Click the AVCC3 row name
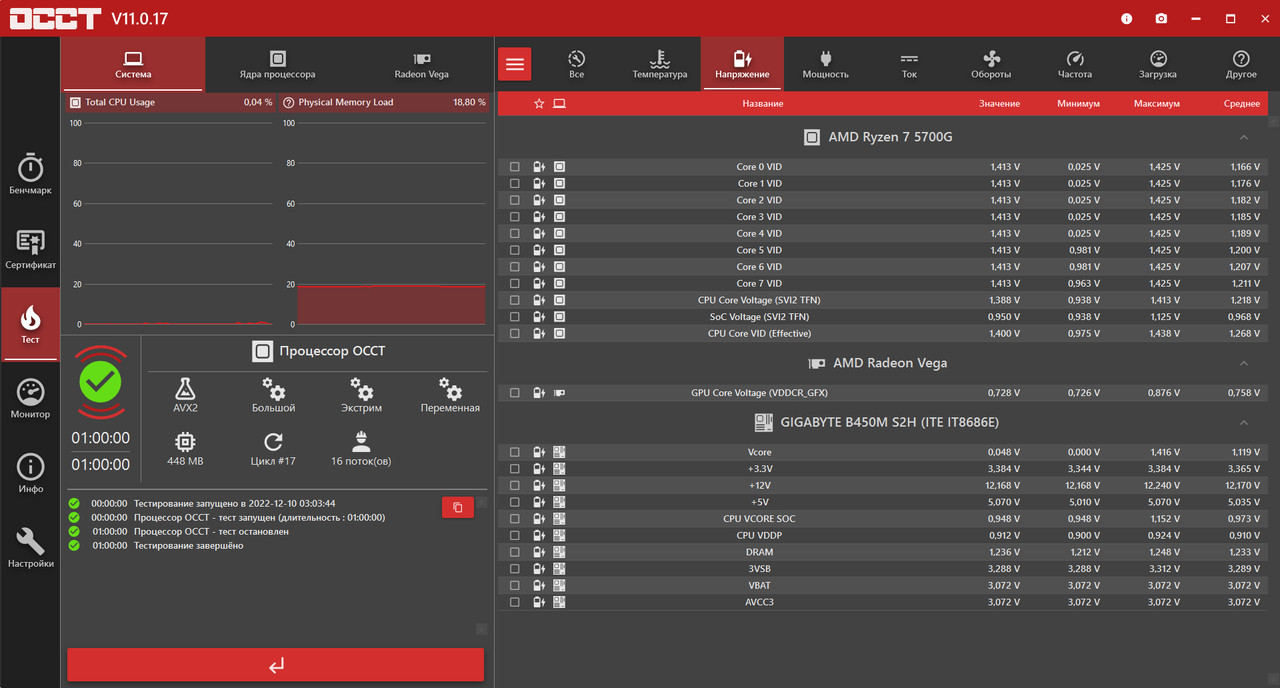Image resolution: width=1280 pixels, height=688 pixels. pyautogui.click(x=759, y=602)
